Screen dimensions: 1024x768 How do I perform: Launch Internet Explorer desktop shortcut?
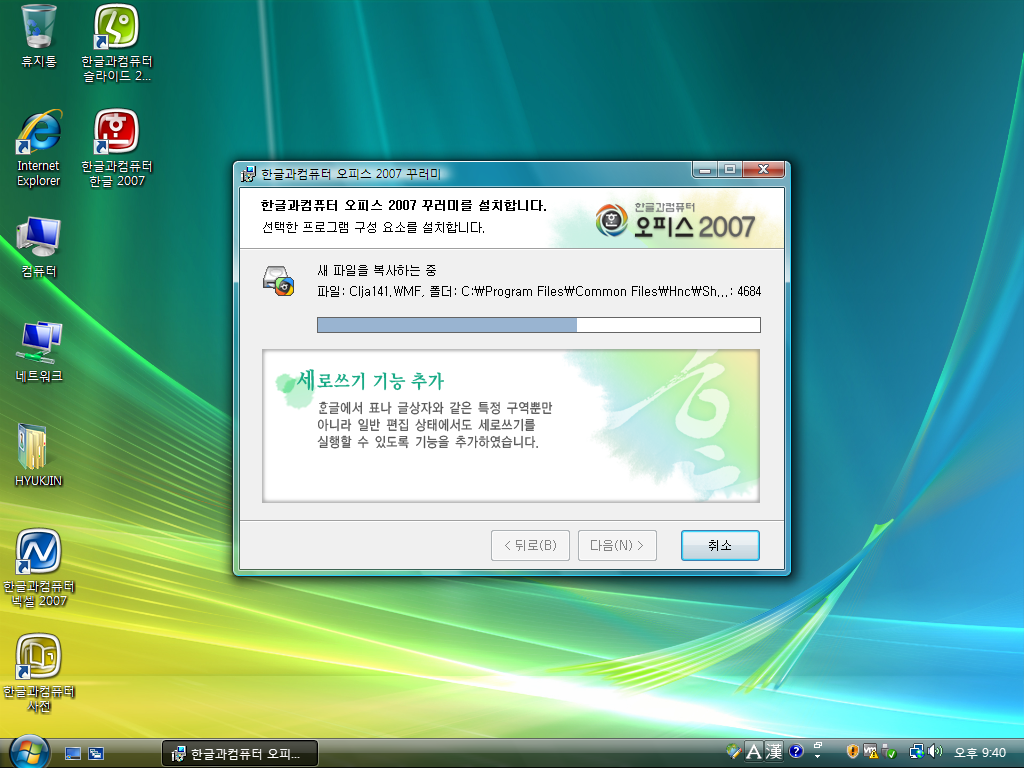[x=39, y=148]
